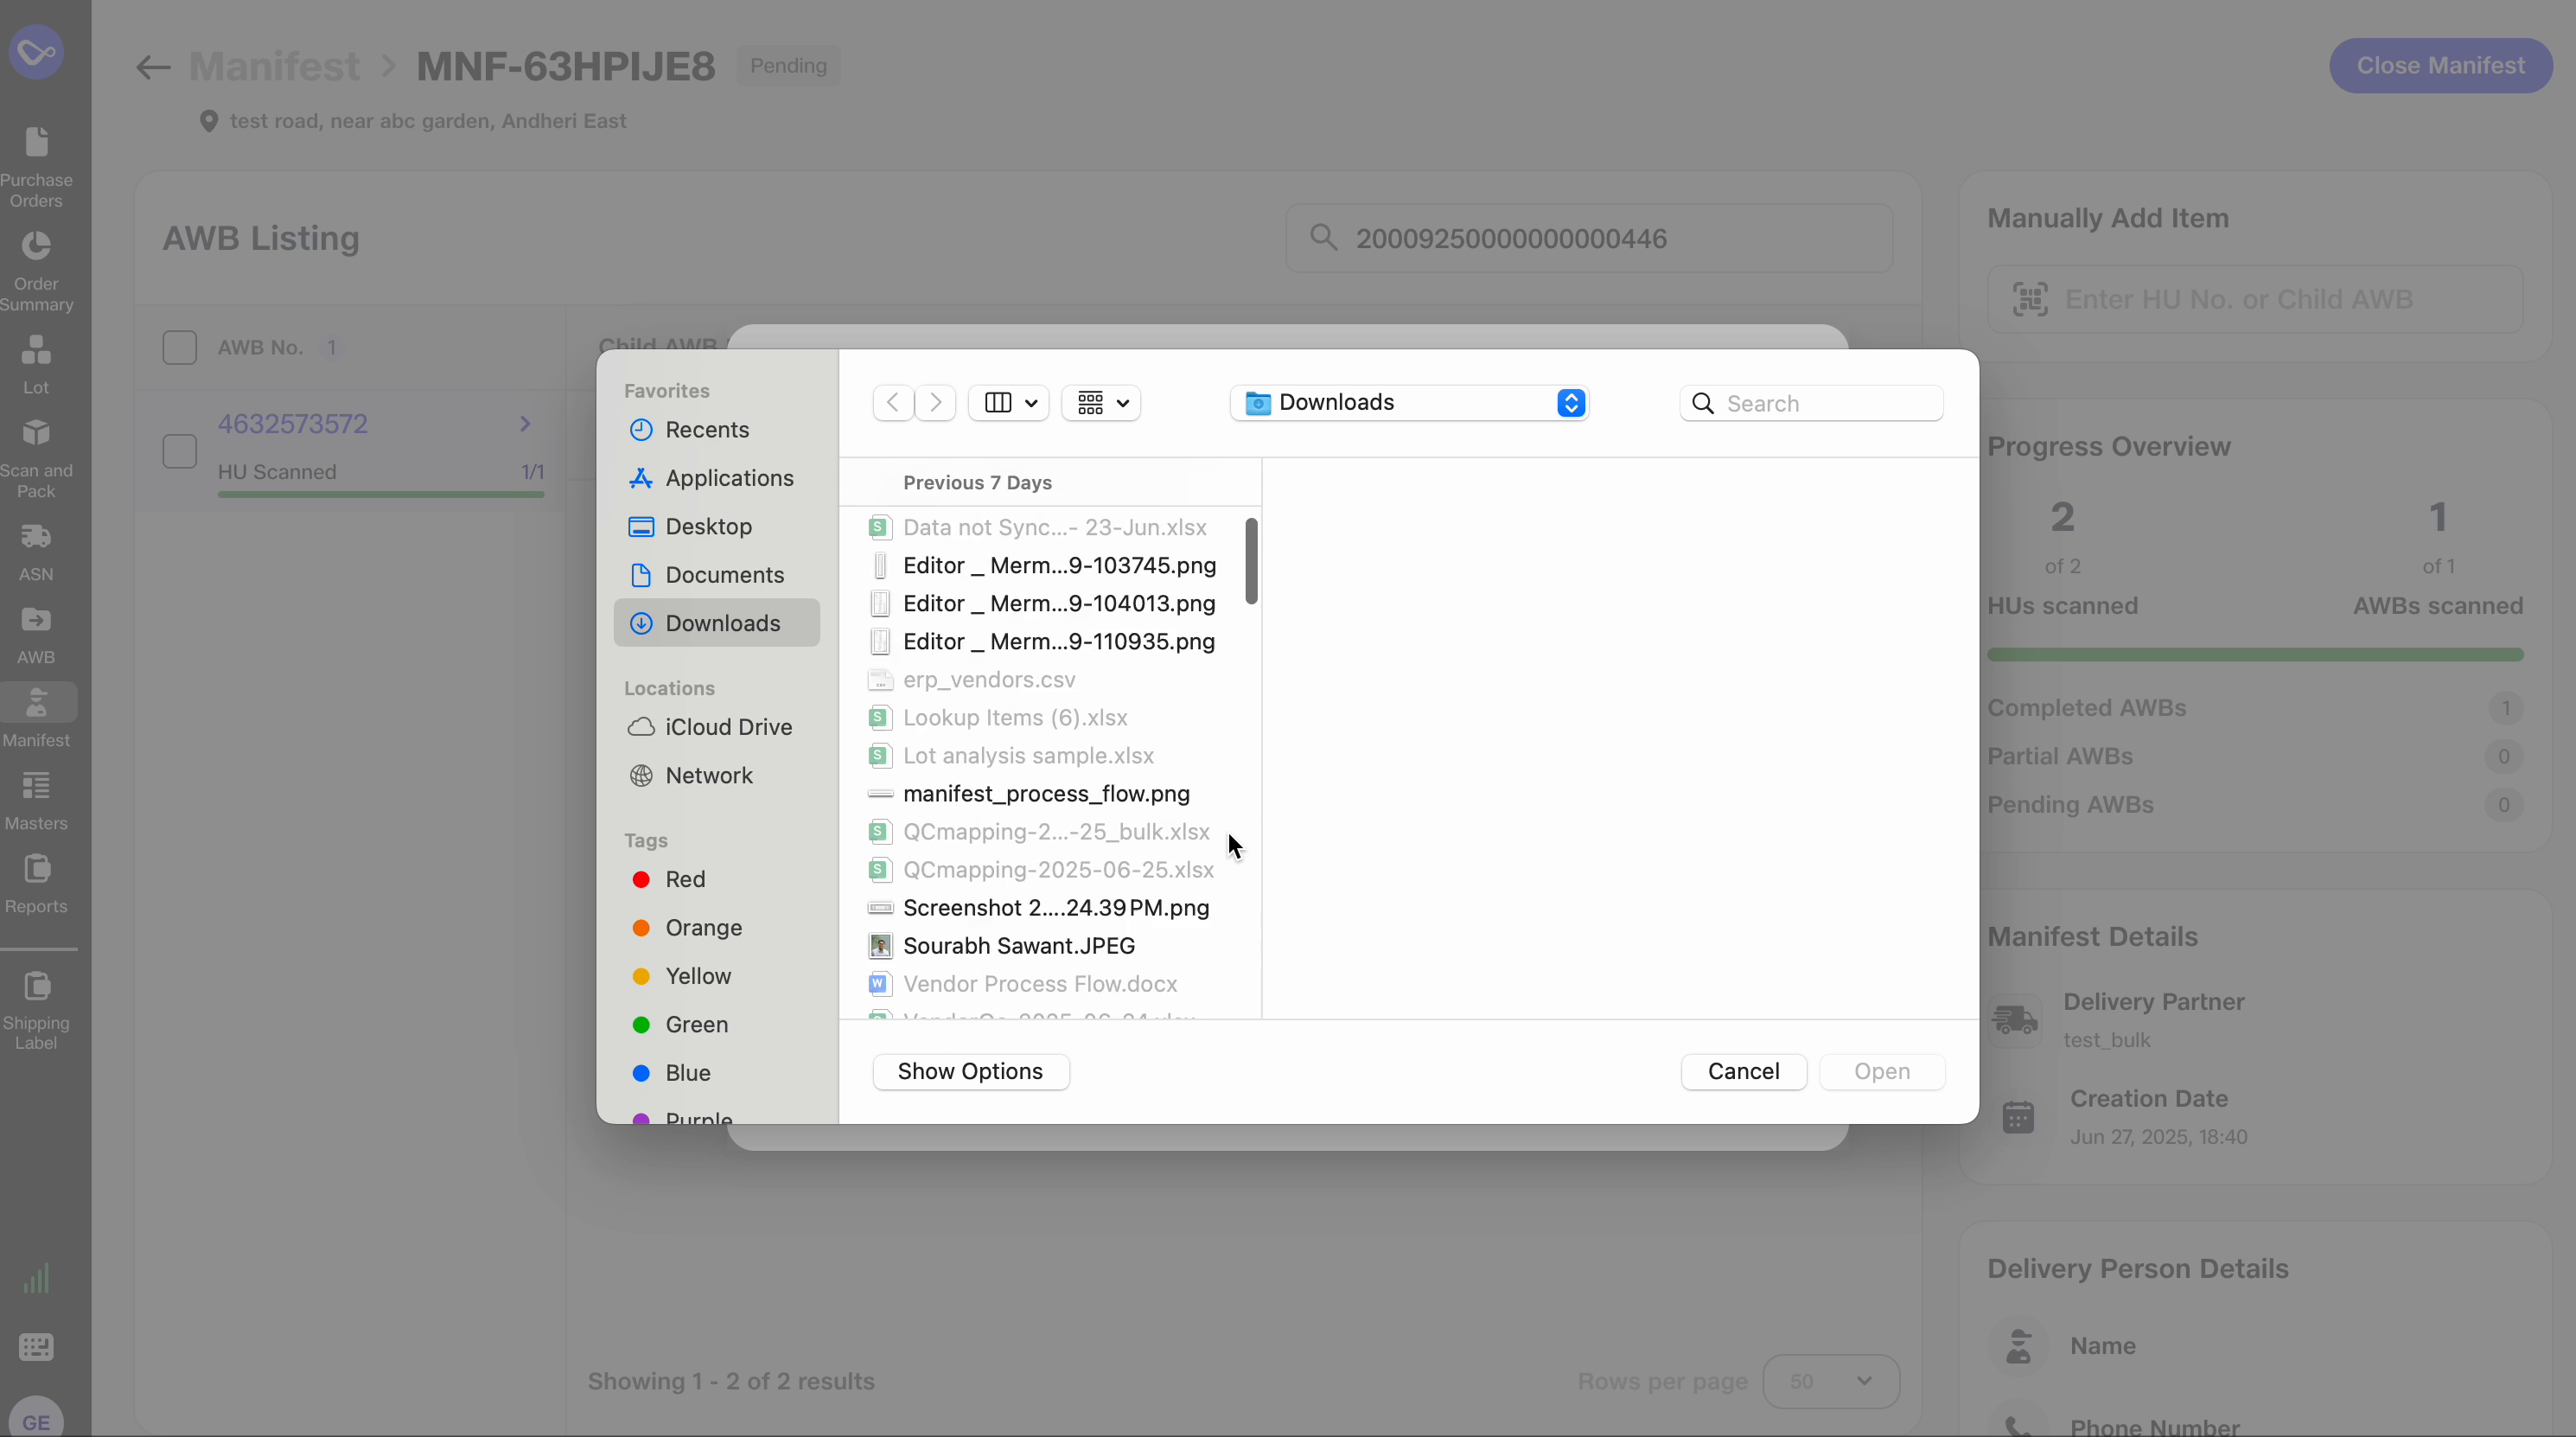Select iCloud Drive under Locations
The image size is (2576, 1437).
(x=726, y=726)
